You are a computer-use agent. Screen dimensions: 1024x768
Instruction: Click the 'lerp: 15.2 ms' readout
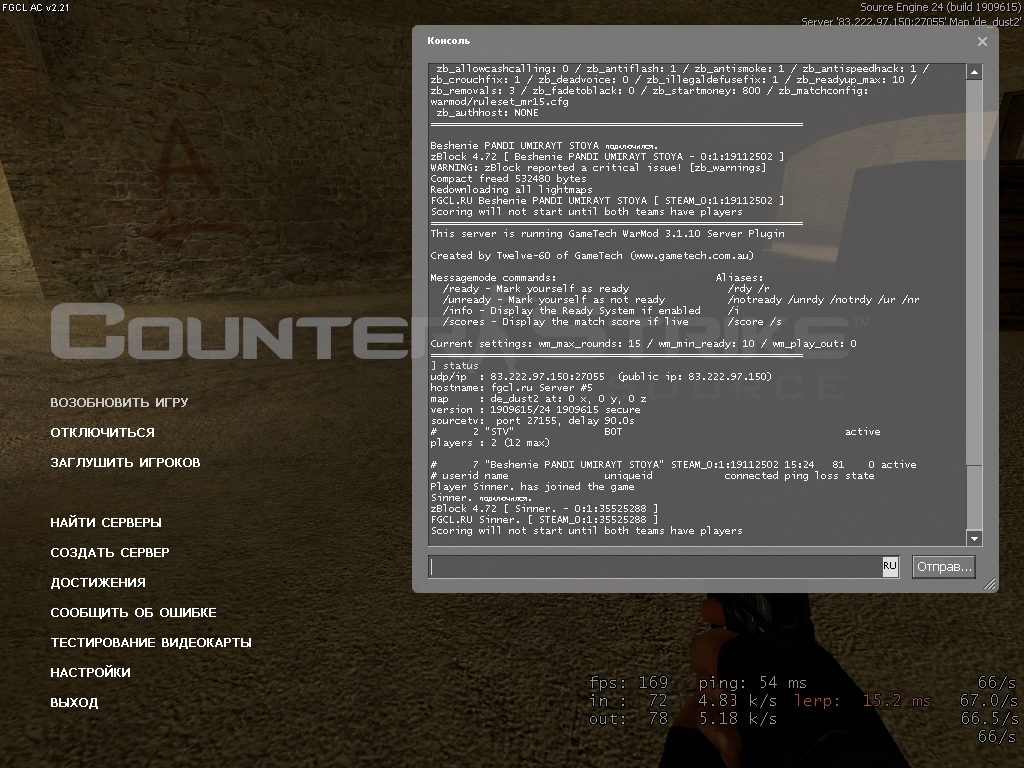(x=862, y=701)
